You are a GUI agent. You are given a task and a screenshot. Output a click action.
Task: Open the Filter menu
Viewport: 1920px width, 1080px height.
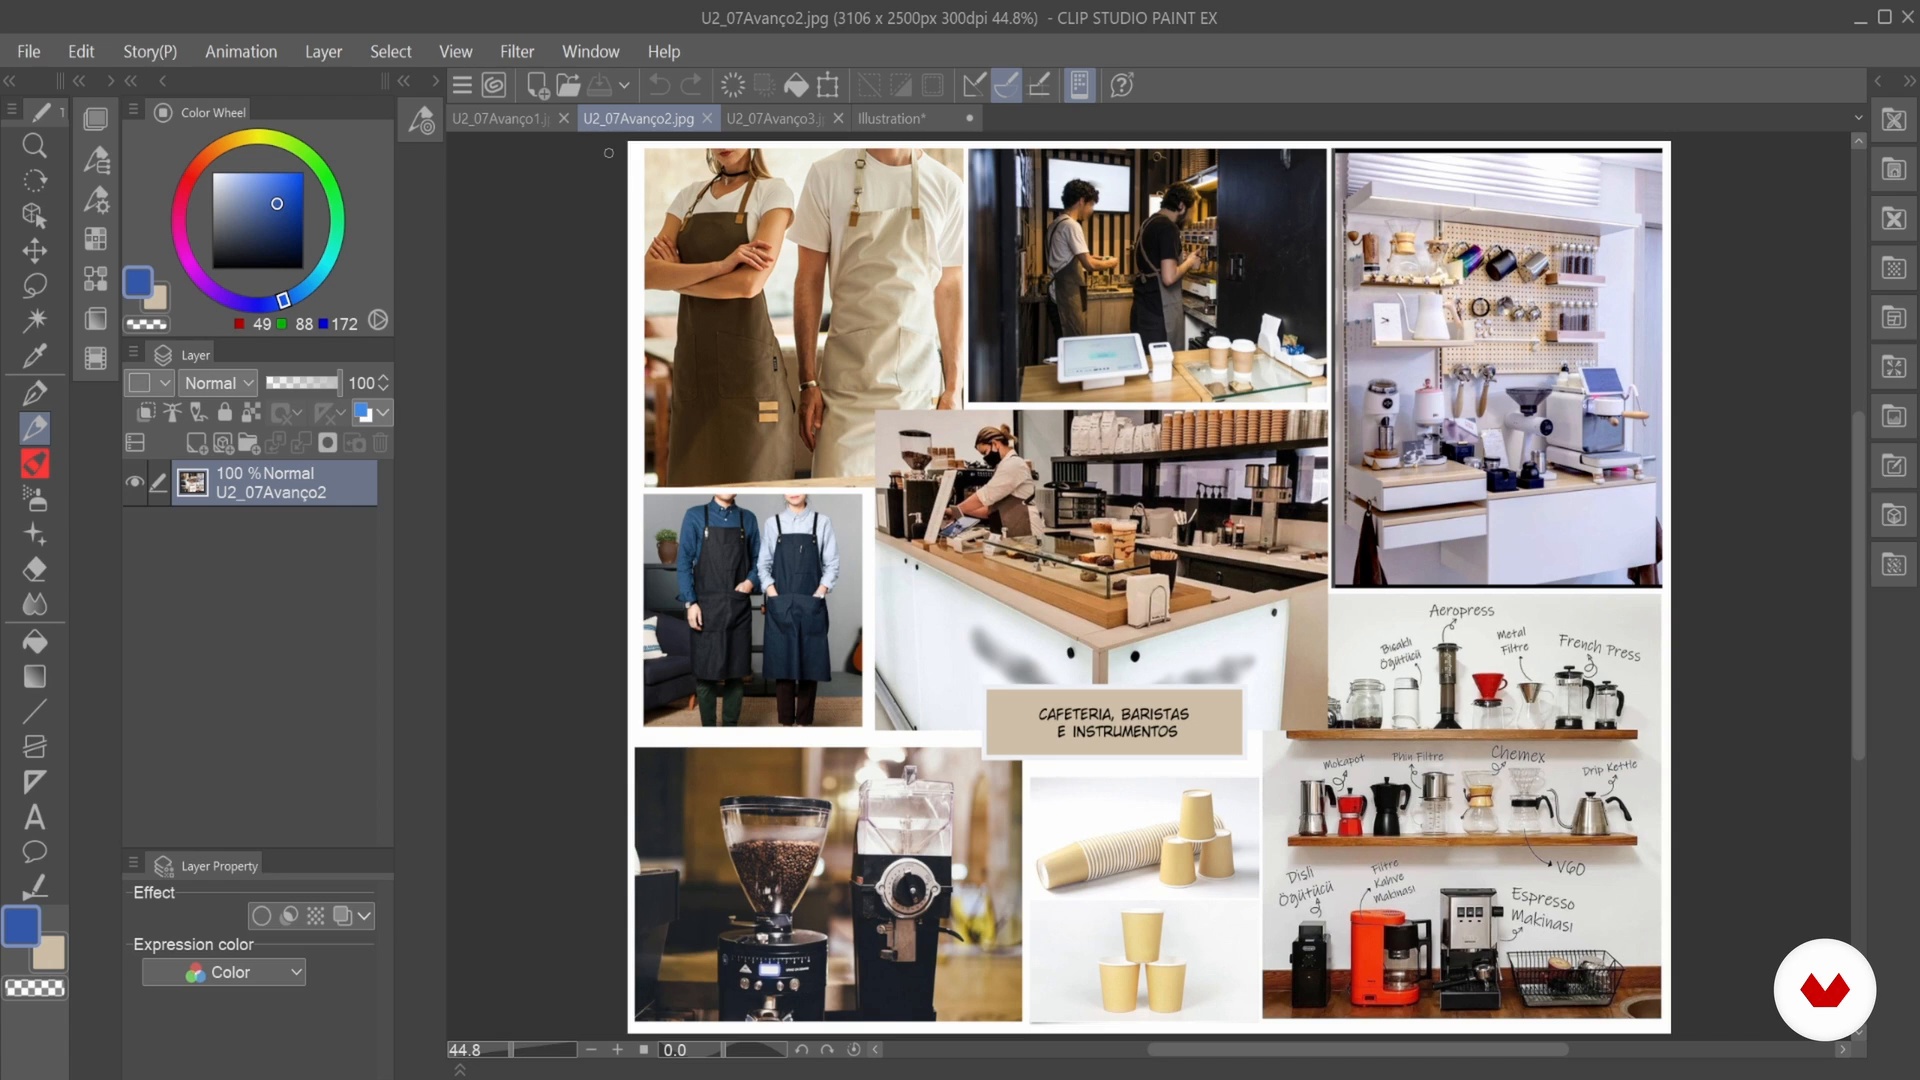(x=517, y=51)
